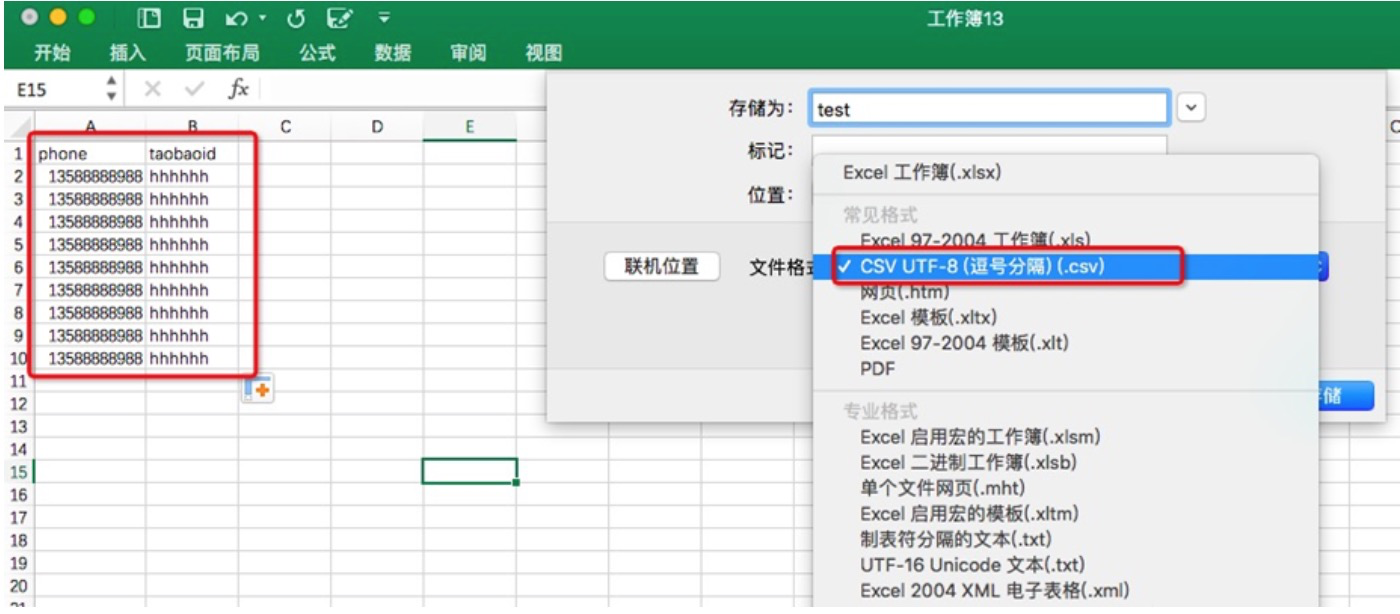Select column E header

pyautogui.click(x=469, y=127)
